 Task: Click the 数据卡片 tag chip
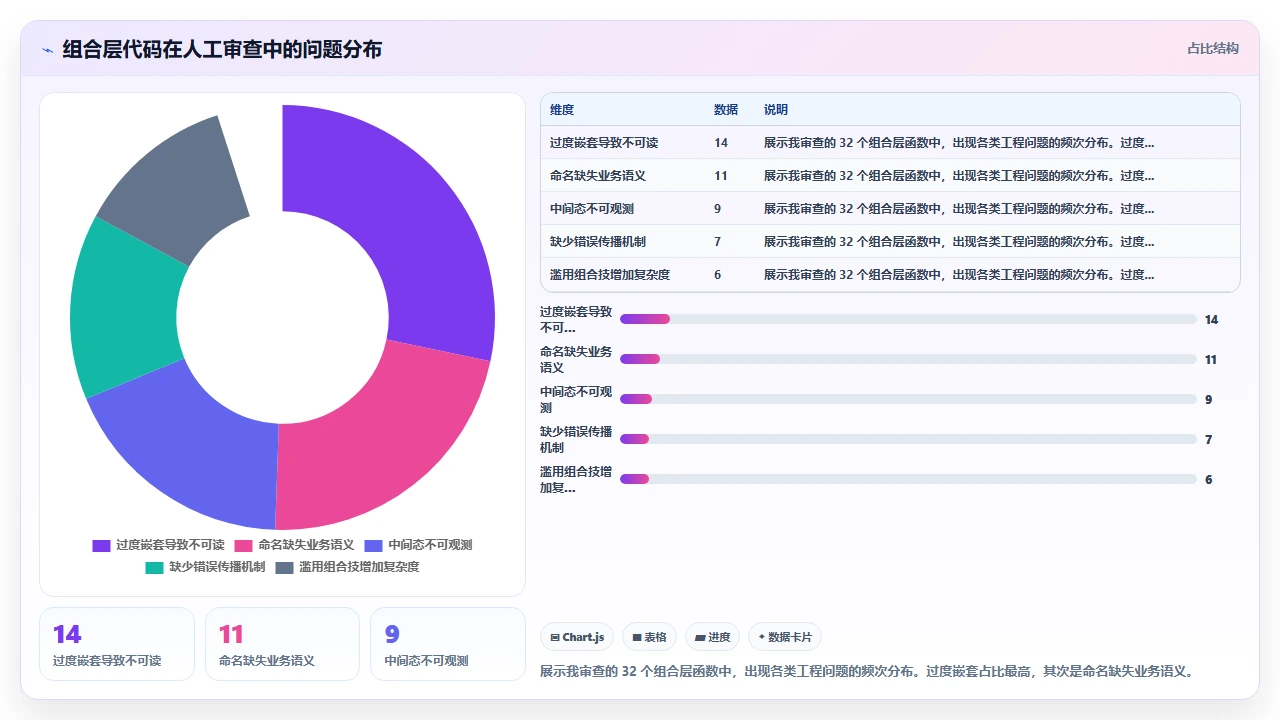(785, 637)
